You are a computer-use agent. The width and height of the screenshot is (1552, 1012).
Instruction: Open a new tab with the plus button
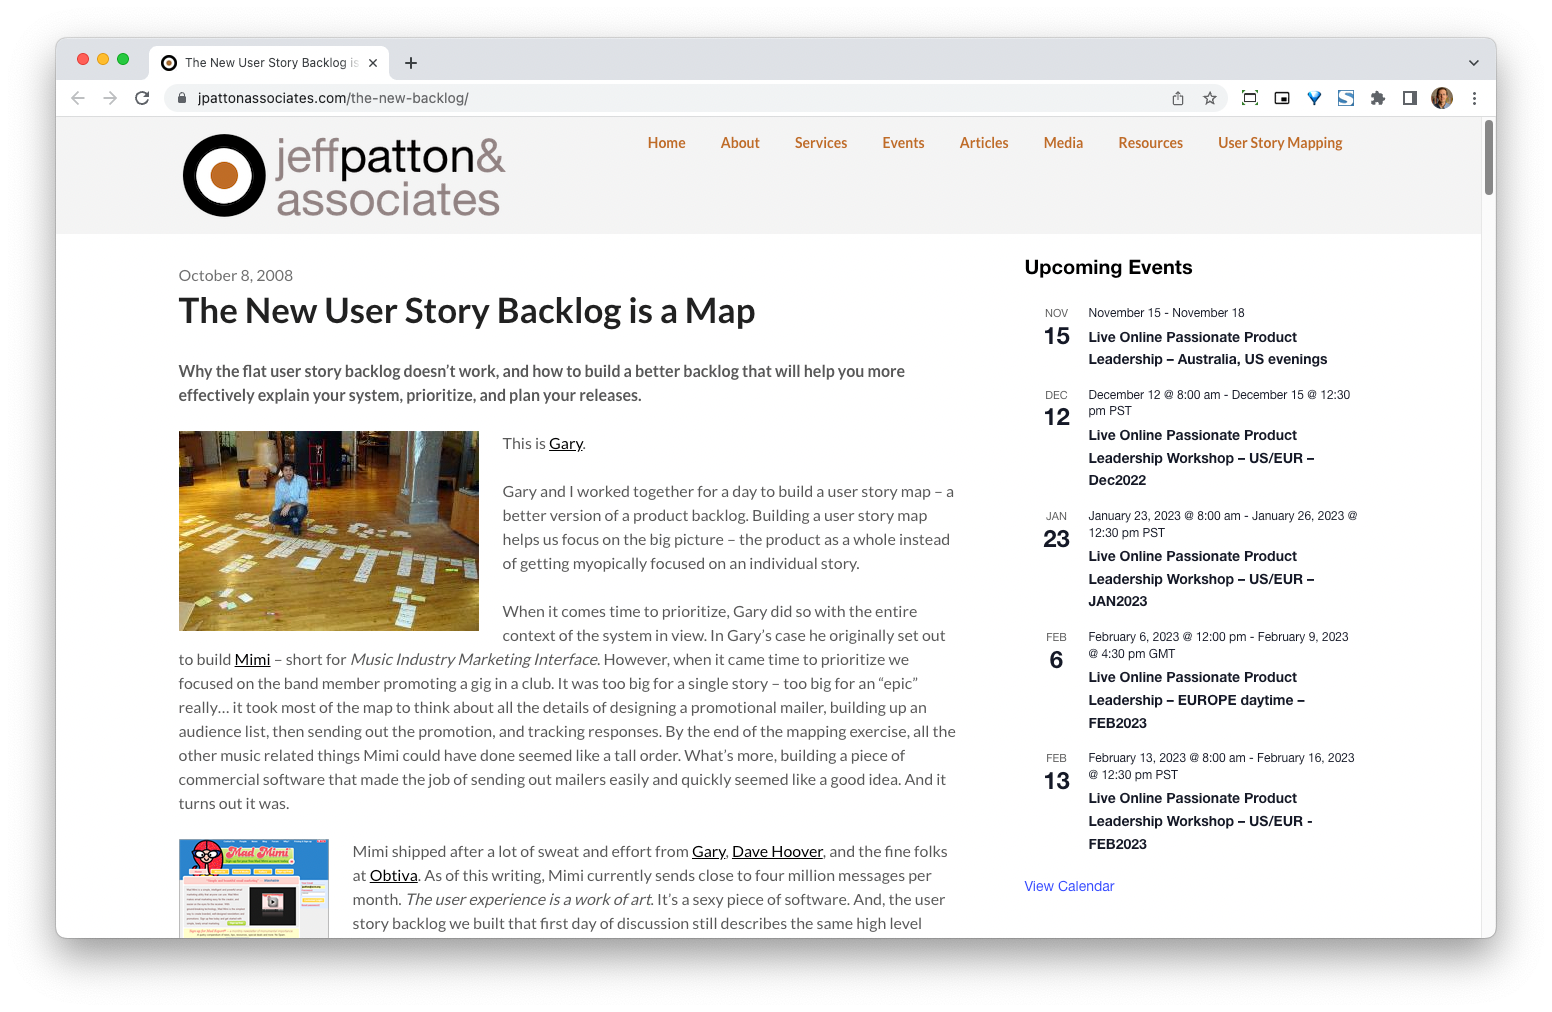[x=410, y=62]
